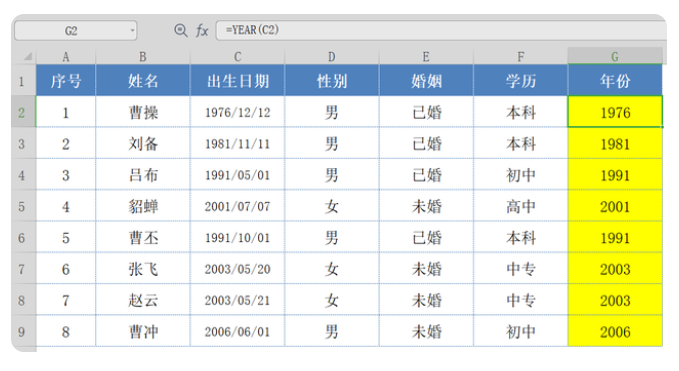The width and height of the screenshot is (679, 371).
Task: Select row 9 header
Action: 23,332
